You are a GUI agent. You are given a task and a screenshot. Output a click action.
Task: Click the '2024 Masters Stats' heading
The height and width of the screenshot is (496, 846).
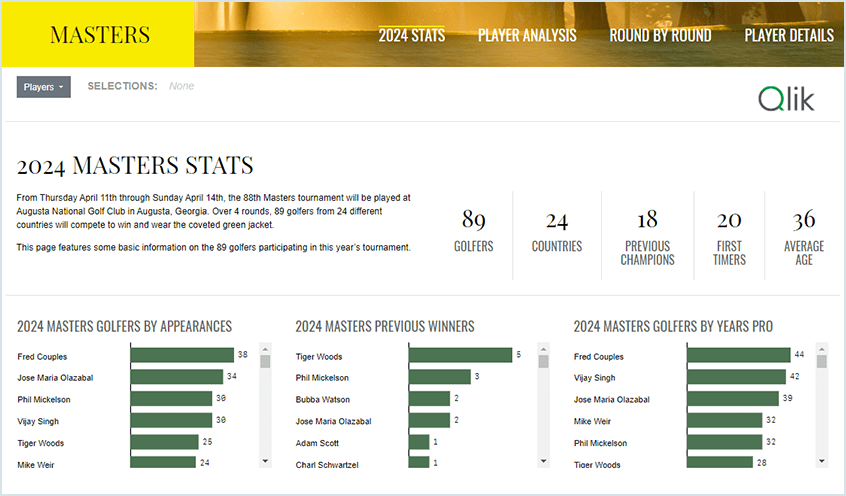[135, 165]
